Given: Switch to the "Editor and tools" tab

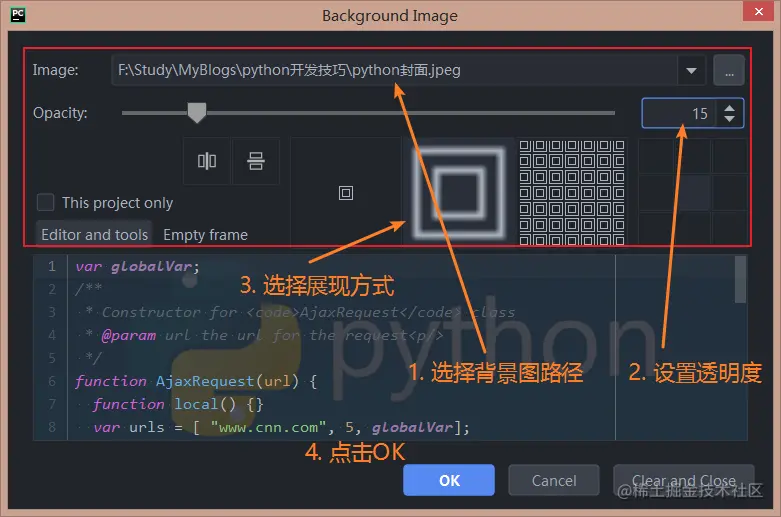Looking at the screenshot, I should coord(94,234).
